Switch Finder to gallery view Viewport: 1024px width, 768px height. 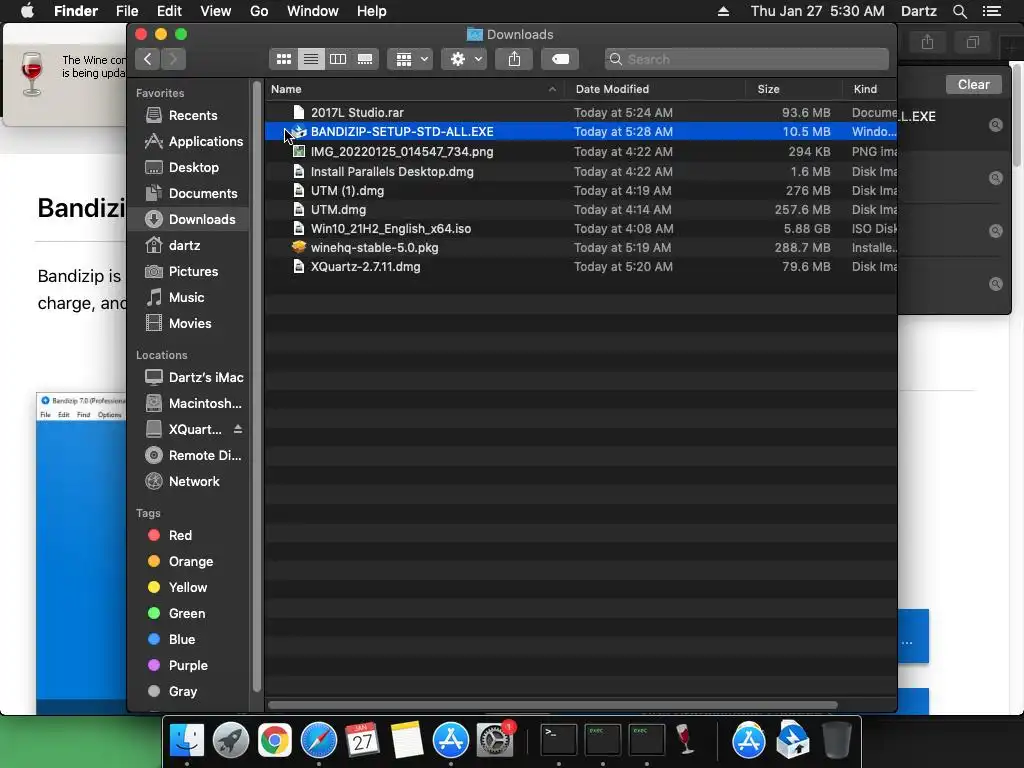pyautogui.click(x=365, y=59)
